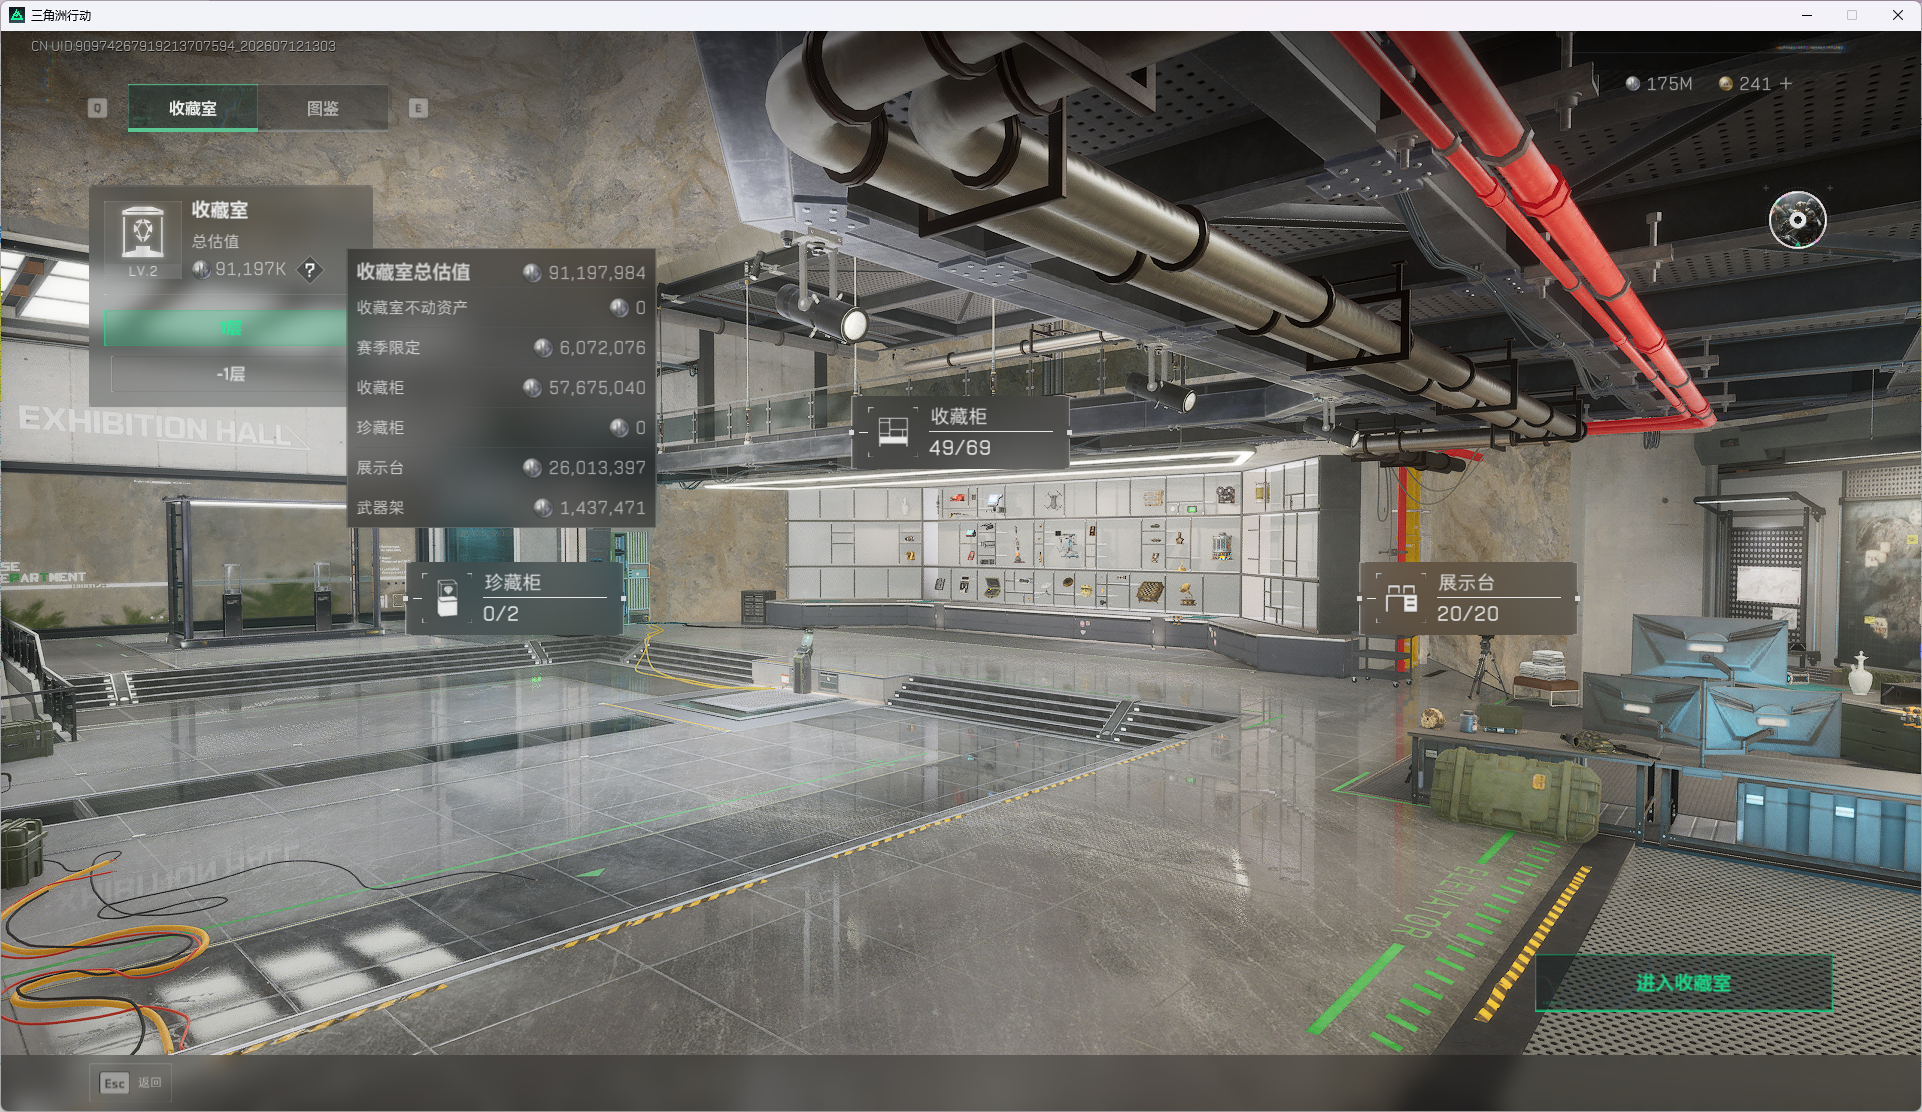Minimize the 三角洲行动 window
The height and width of the screenshot is (1112, 1922).
pos(1807,15)
